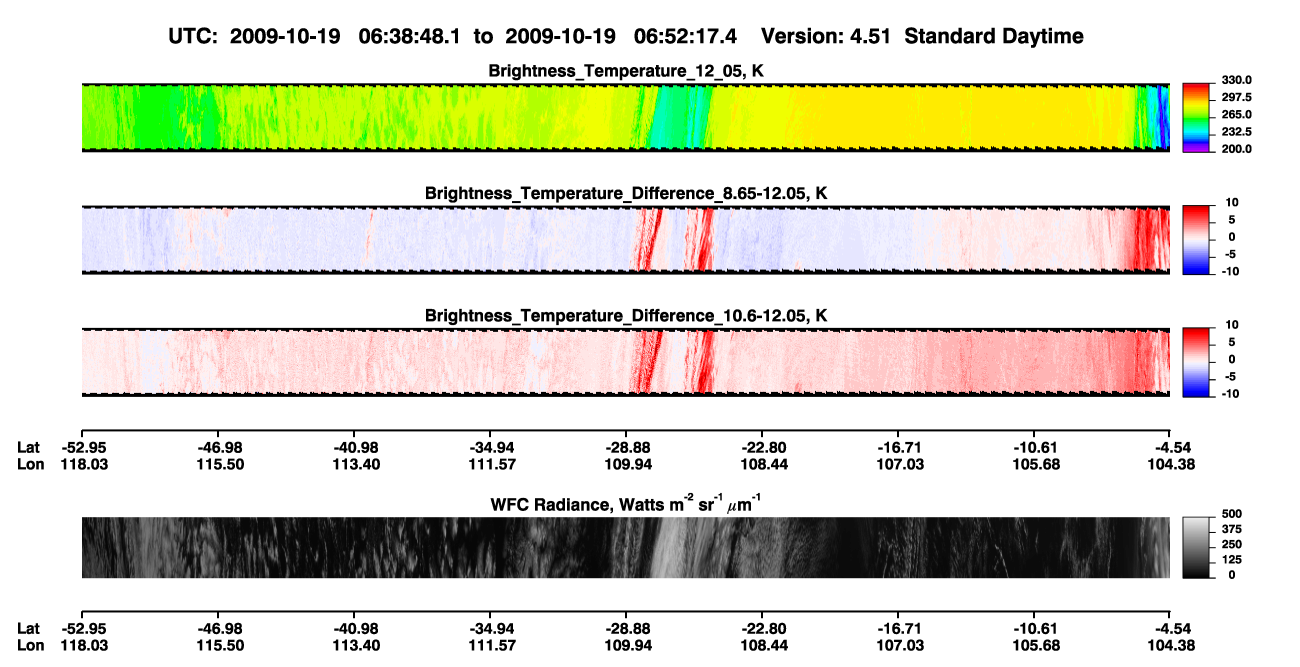
Task: Click upper axis latitude label -22.80
Action: click(762, 447)
